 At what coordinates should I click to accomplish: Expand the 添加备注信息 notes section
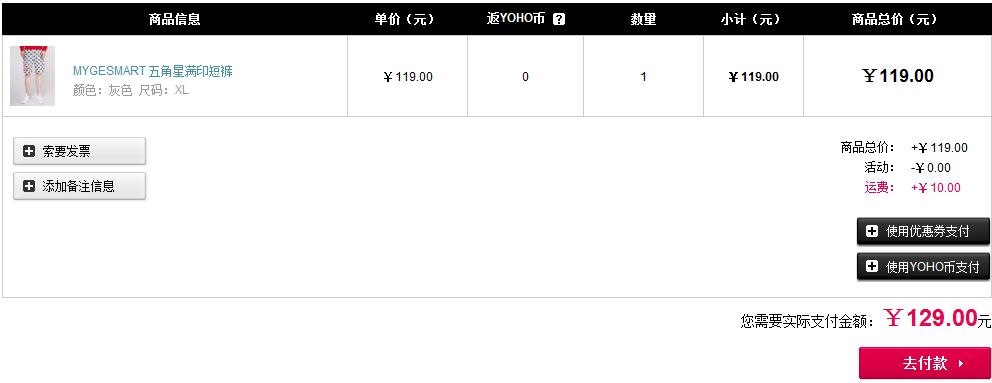[80, 186]
